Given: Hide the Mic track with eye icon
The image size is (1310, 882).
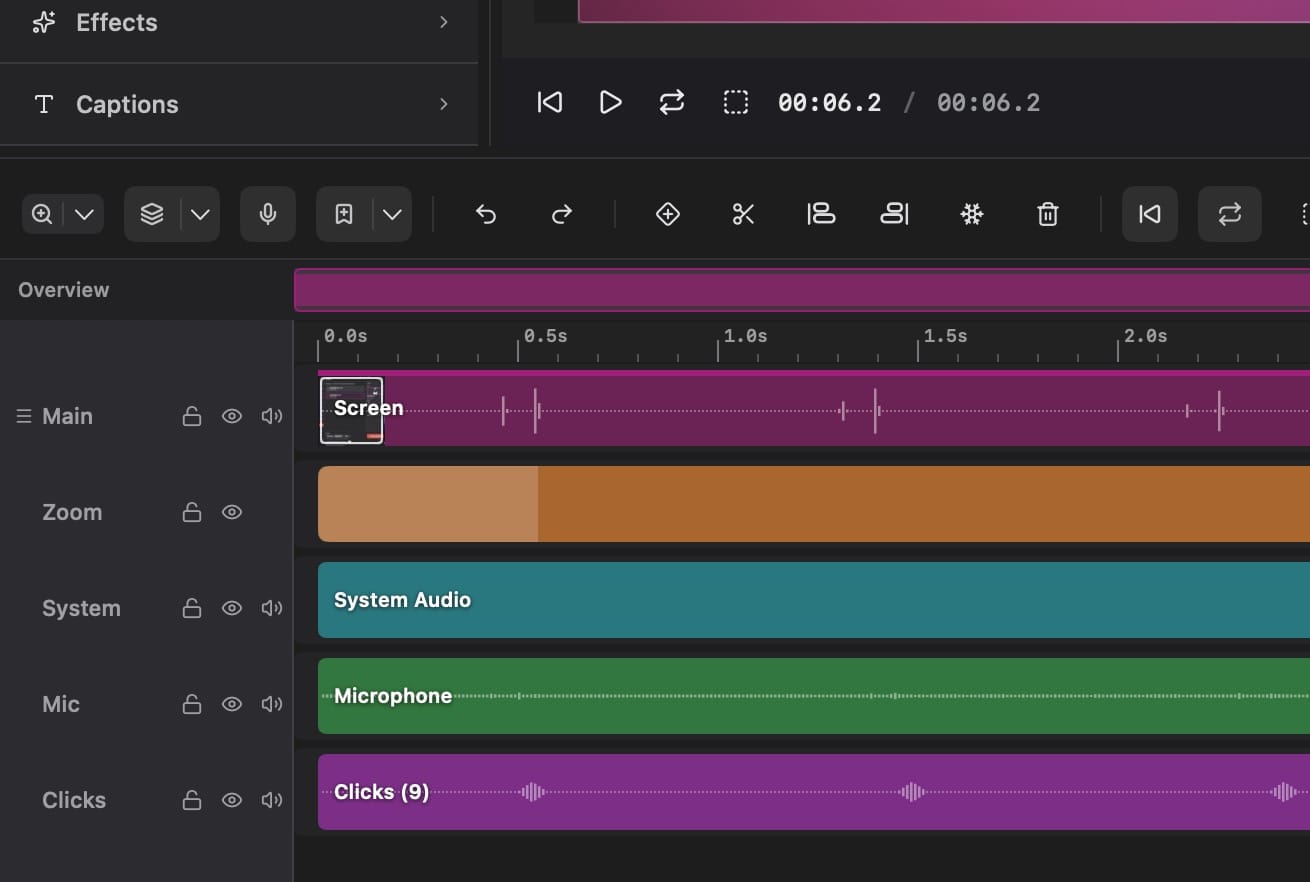Looking at the screenshot, I should click(232, 704).
